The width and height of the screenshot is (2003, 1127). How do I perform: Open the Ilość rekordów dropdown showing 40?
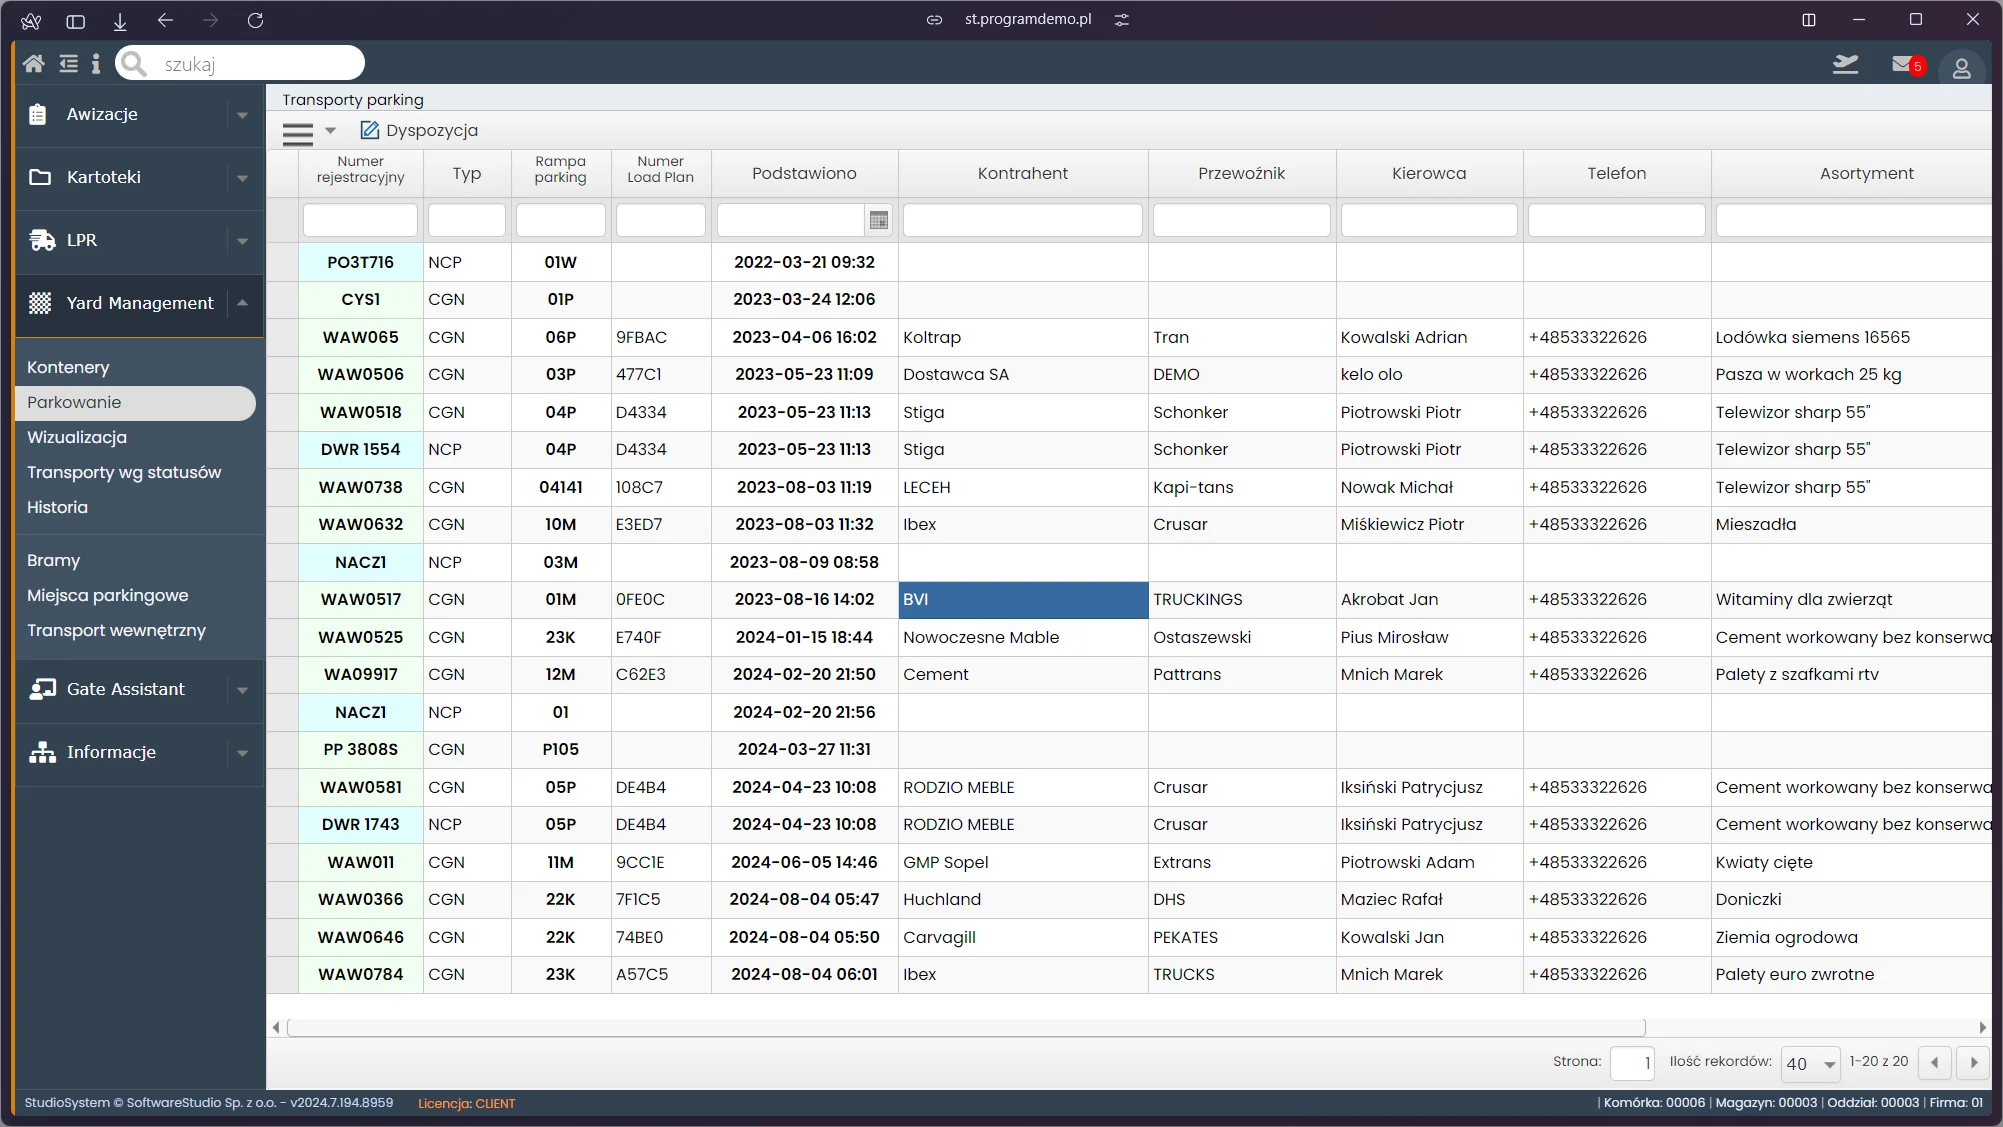(x=1811, y=1063)
